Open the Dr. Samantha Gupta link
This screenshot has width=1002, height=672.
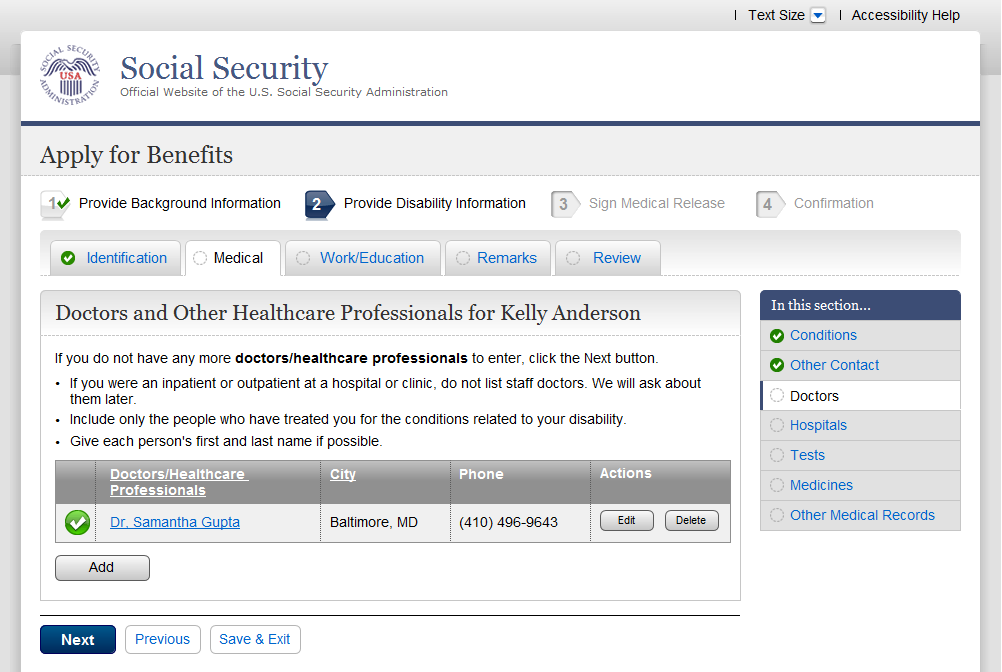pyautogui.click(x=175, y=522)
